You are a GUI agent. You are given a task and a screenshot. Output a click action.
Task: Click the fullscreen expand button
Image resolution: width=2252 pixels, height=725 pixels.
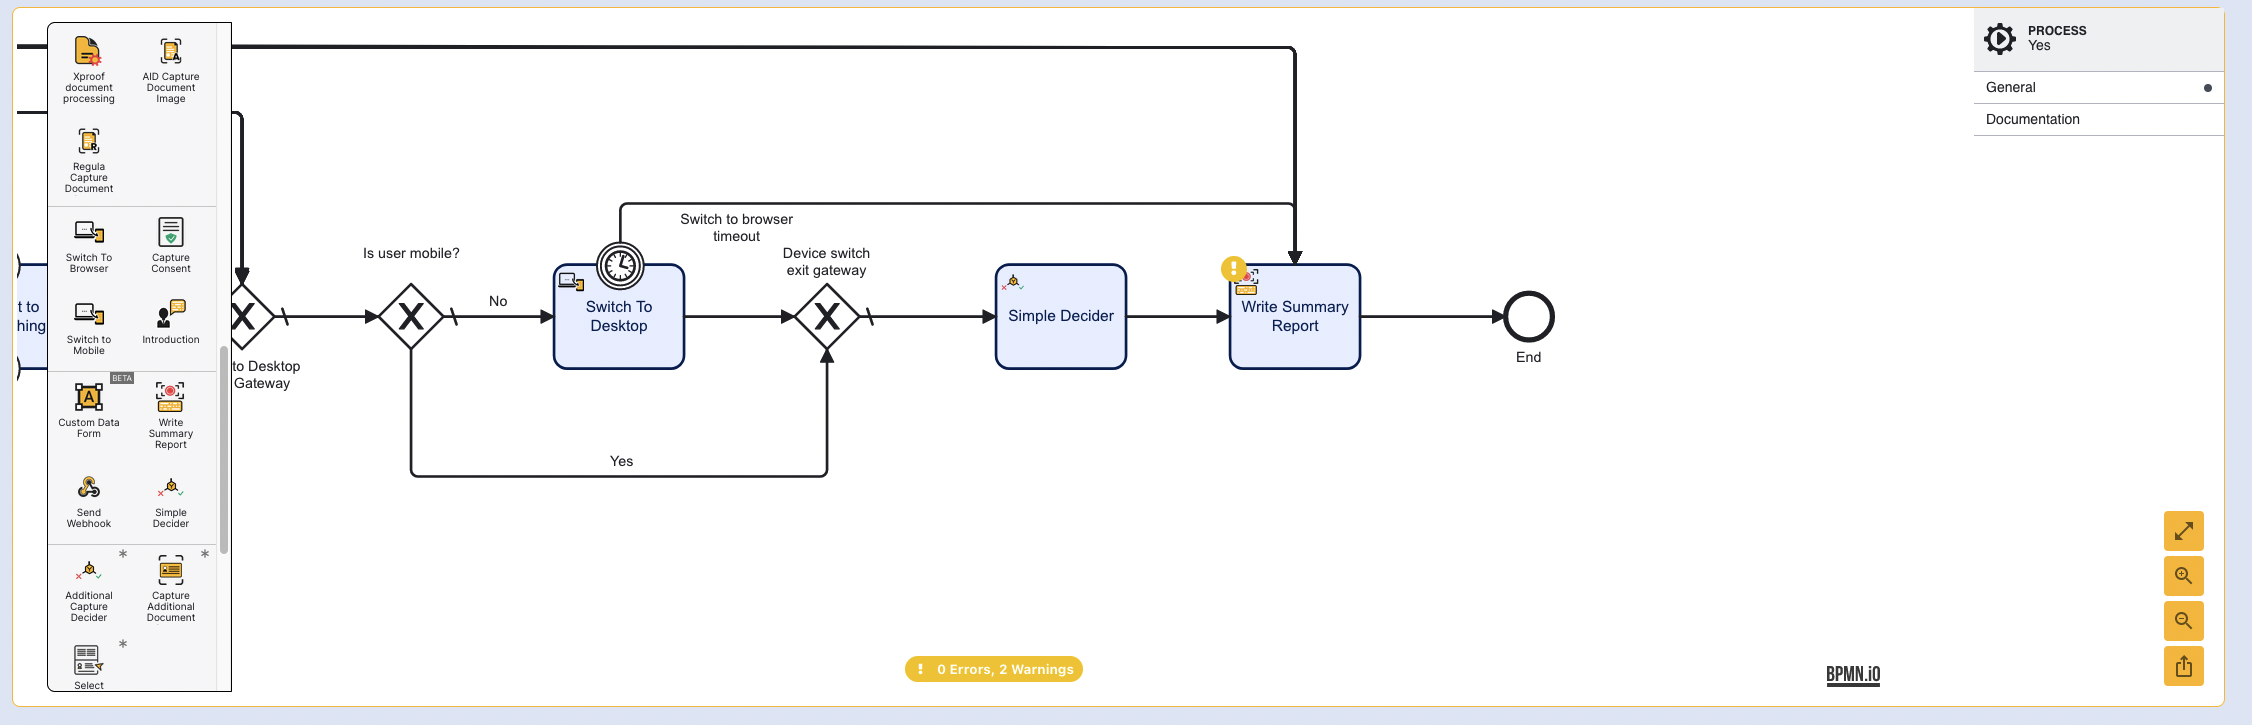[2184, 531]
